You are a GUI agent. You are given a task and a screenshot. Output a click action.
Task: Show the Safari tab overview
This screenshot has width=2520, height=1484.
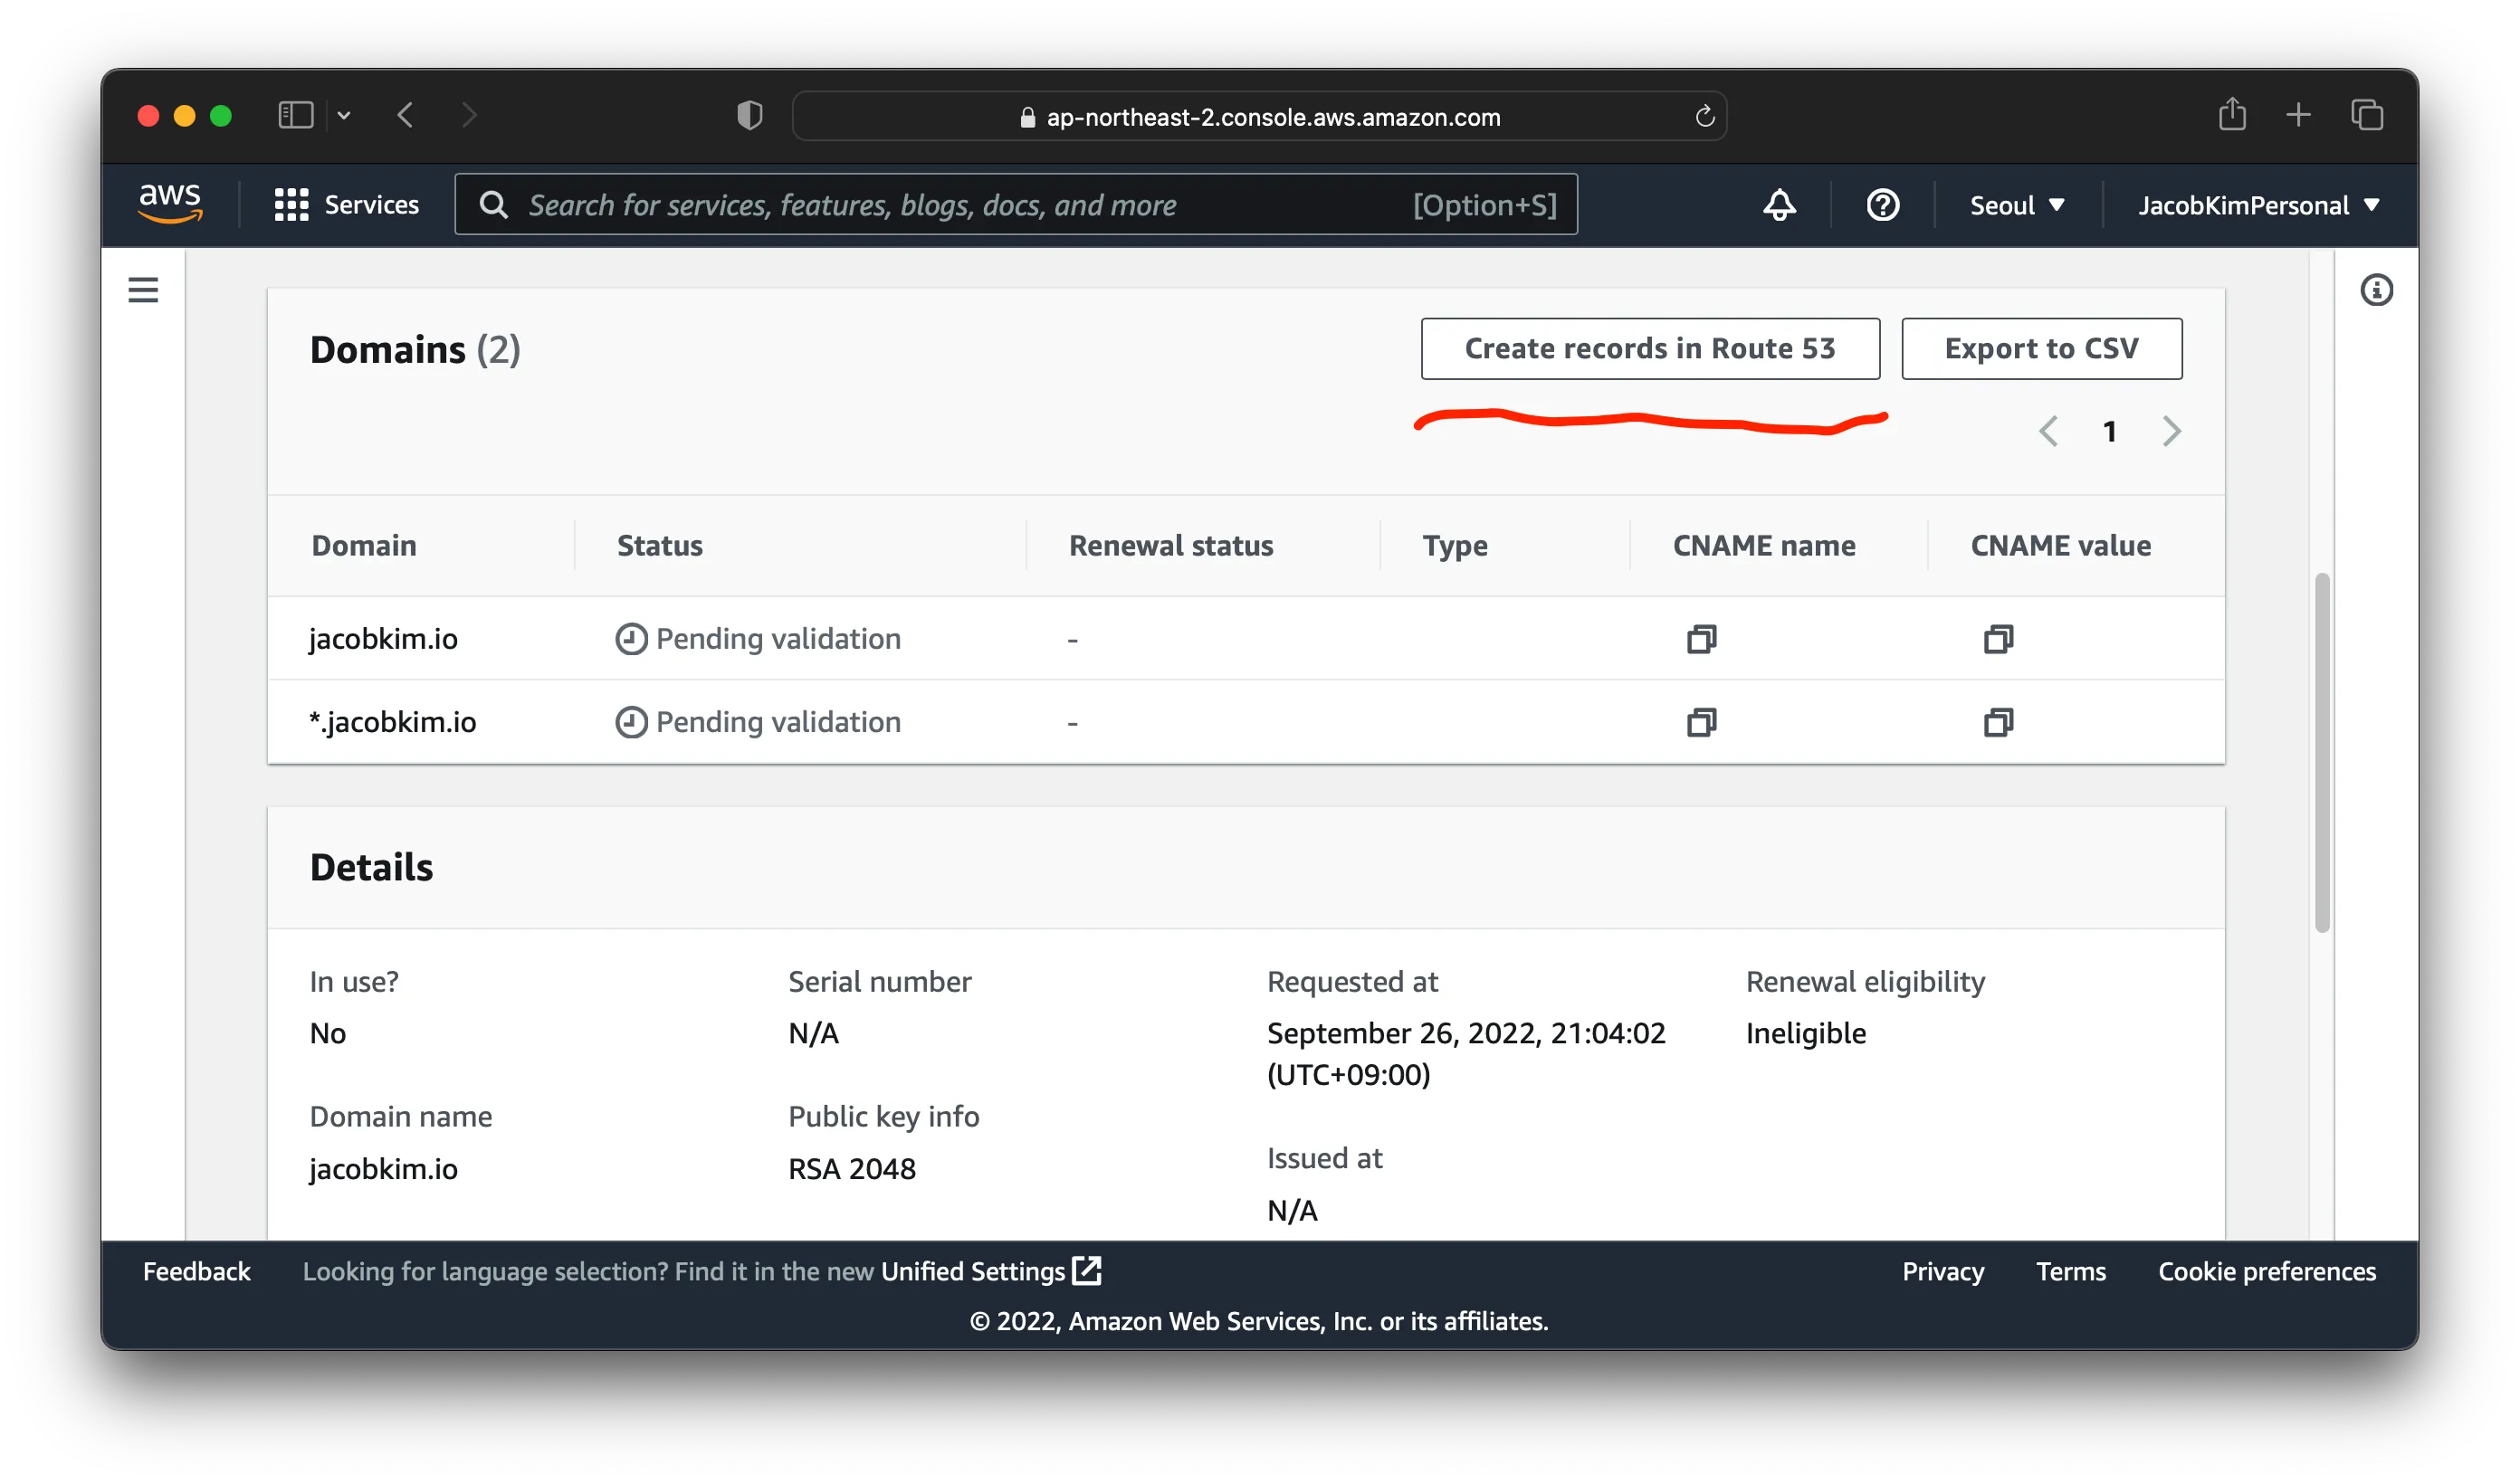click(x=2366, y=115)
